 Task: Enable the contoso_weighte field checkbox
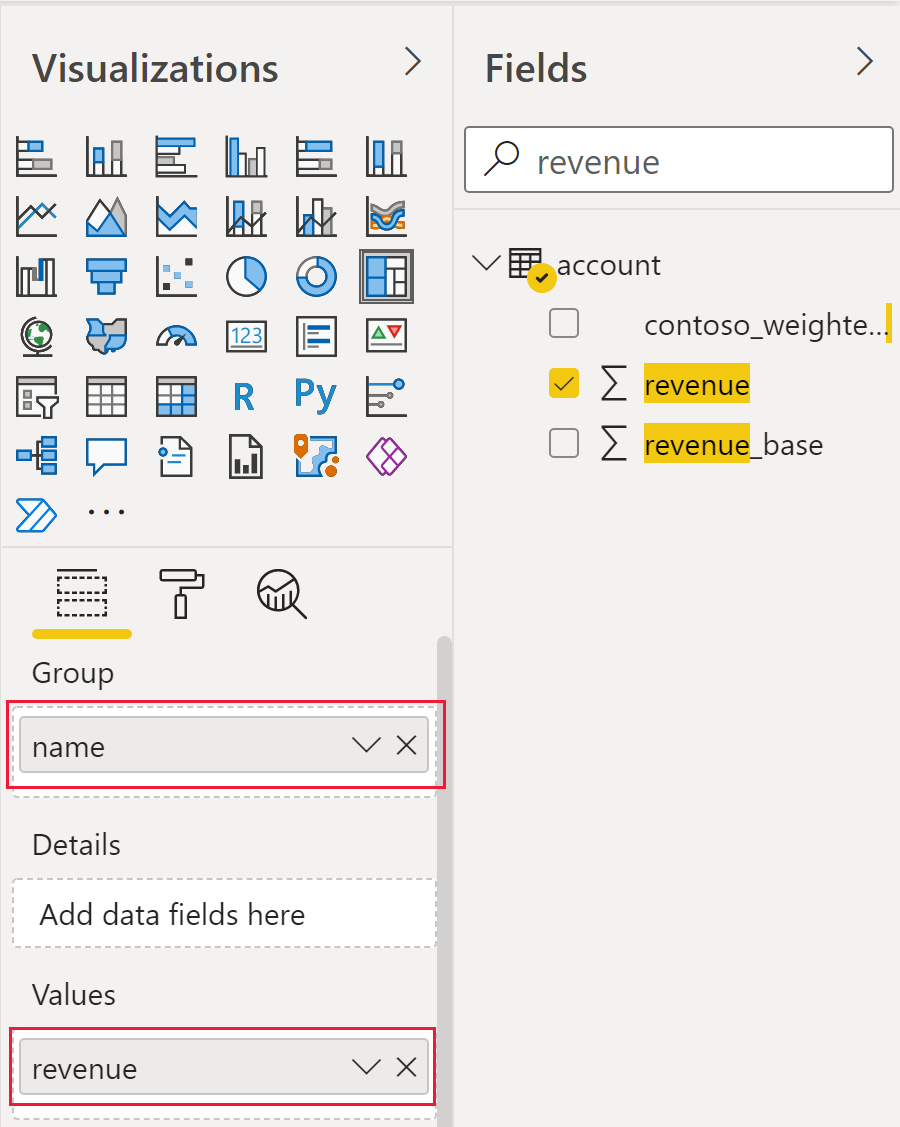pos(564,323)
